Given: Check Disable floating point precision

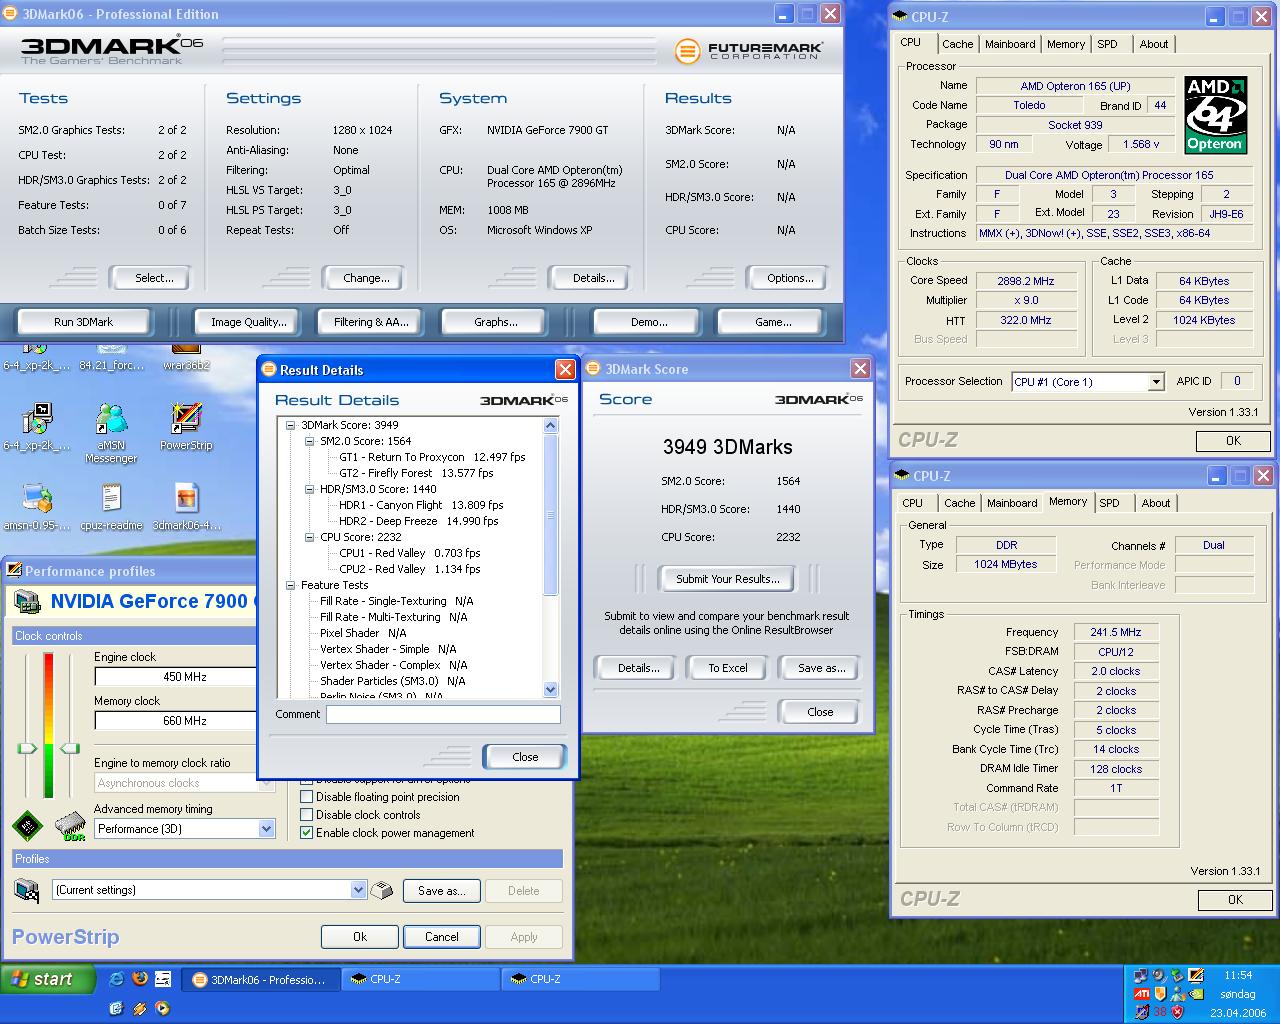Looking at the screenshot, I should click(307, 797).
